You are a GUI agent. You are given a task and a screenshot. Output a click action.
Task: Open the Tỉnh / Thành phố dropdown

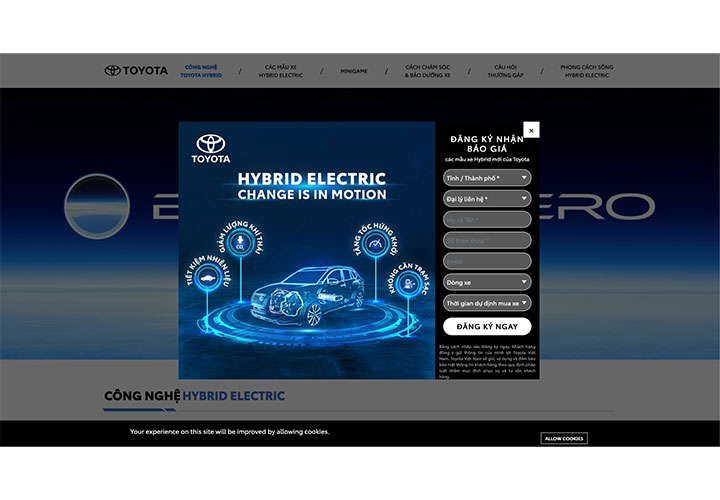(x=487, y=178)
